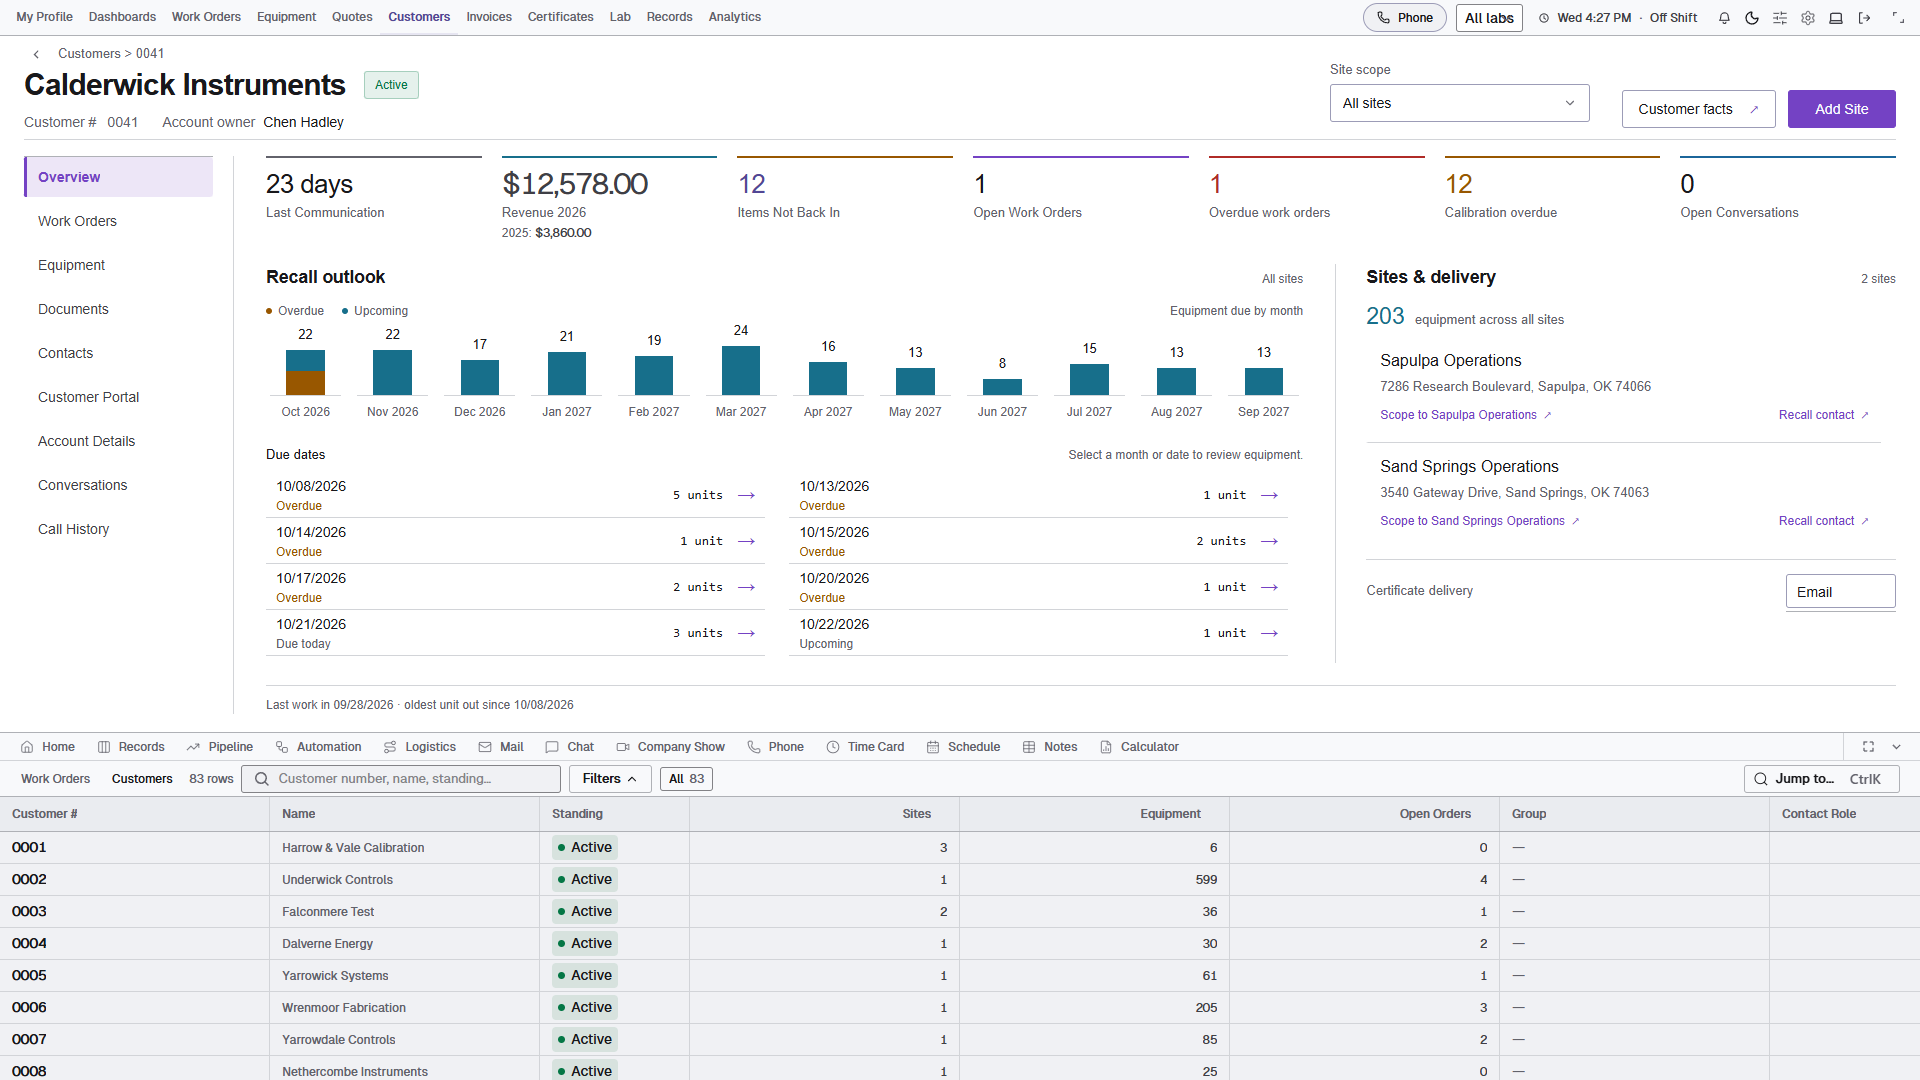Open the Site scope dropdown

point(1459,103)
